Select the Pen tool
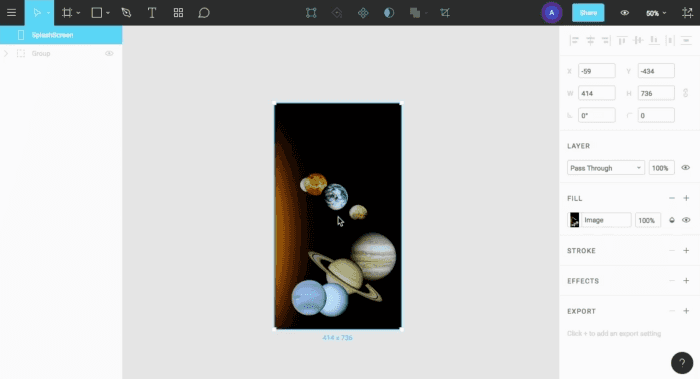 click(x=126, y=12)
